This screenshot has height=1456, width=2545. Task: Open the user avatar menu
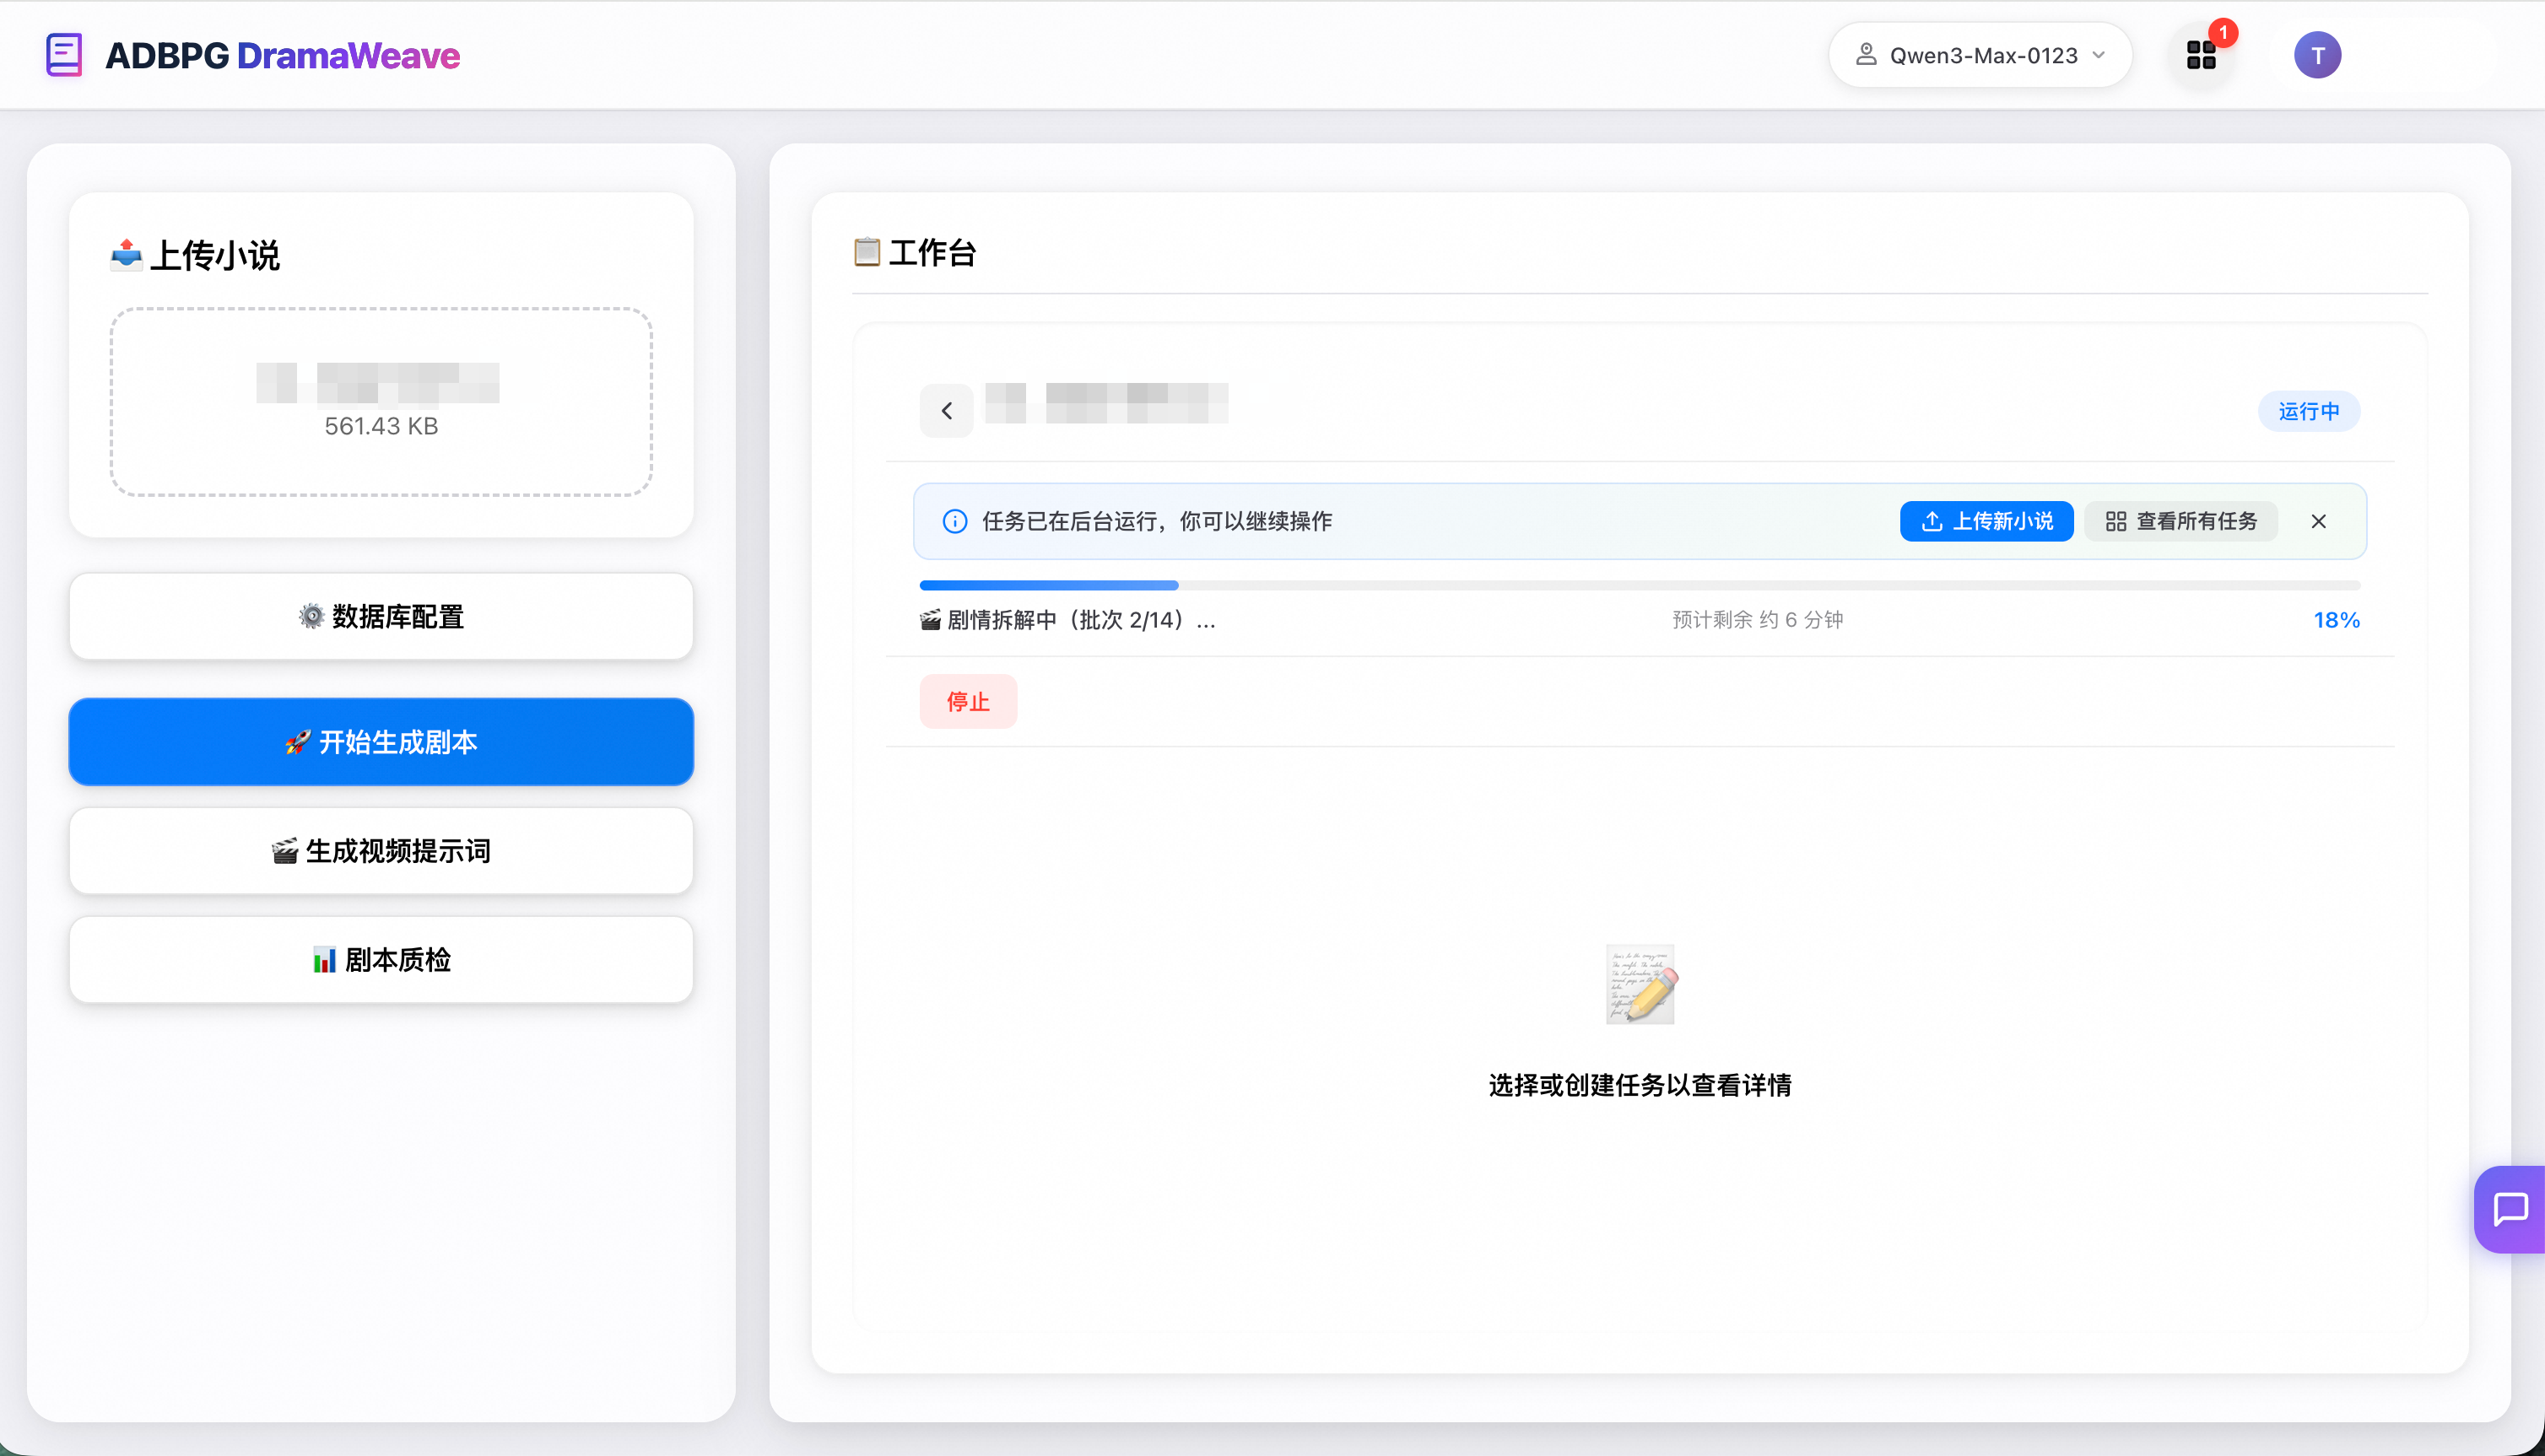[x=2318, y=54]
